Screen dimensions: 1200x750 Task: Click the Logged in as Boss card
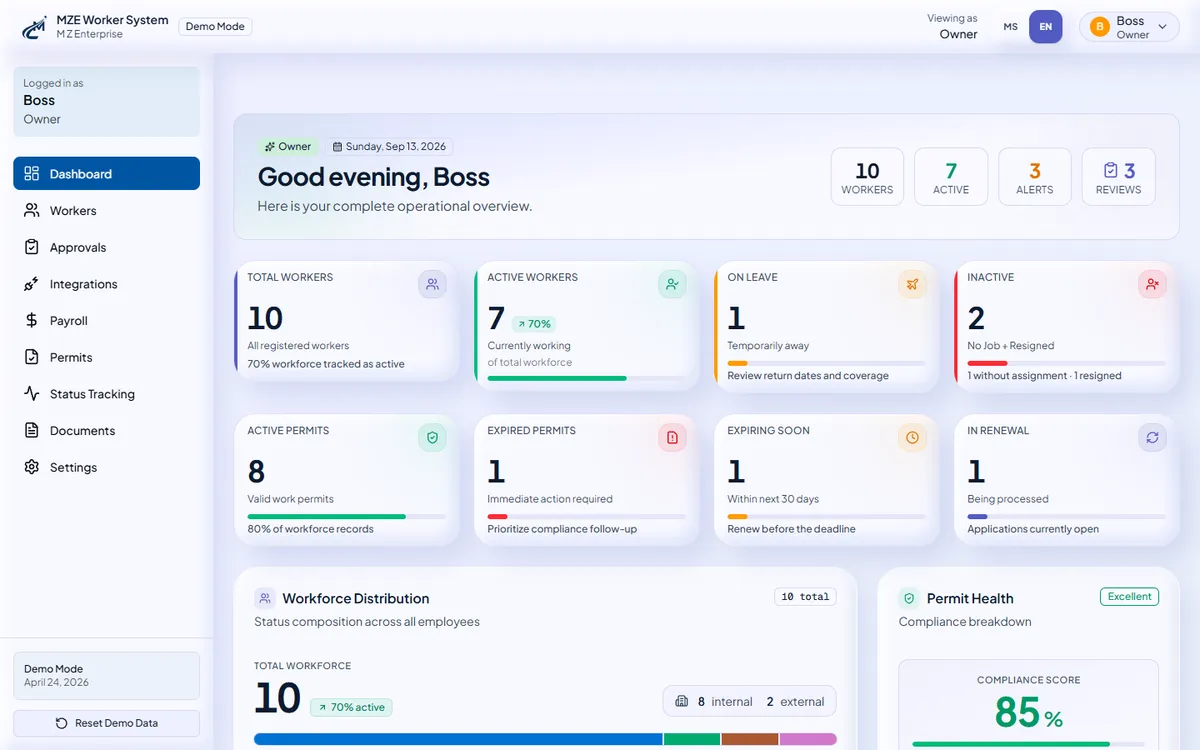[106, 101]
